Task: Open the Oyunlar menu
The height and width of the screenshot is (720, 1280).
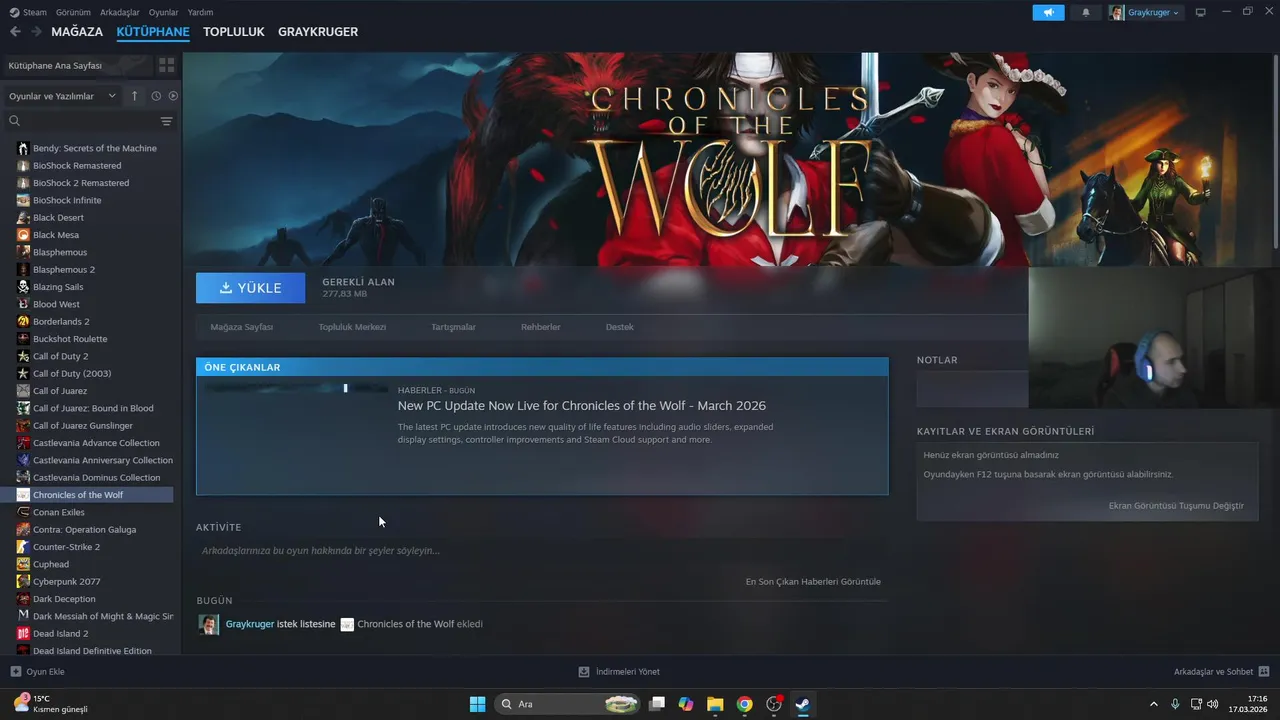Action: [164, 12]
